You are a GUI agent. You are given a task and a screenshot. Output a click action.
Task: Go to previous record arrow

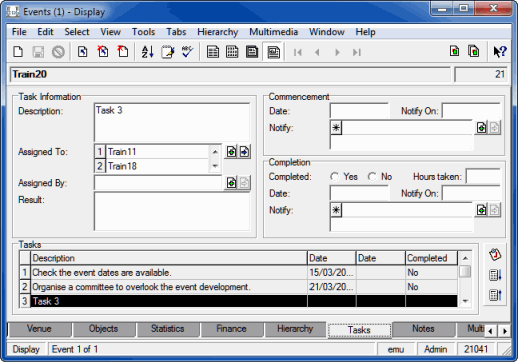pyautogui.click(x=317, y=52)
